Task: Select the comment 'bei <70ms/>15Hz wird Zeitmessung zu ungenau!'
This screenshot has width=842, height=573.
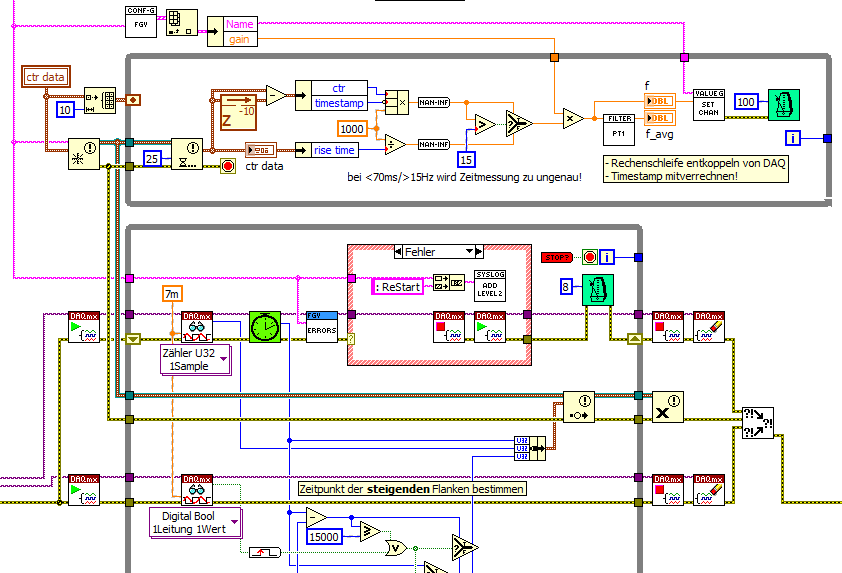Action: pyautogui.click(x=464, y=177)
